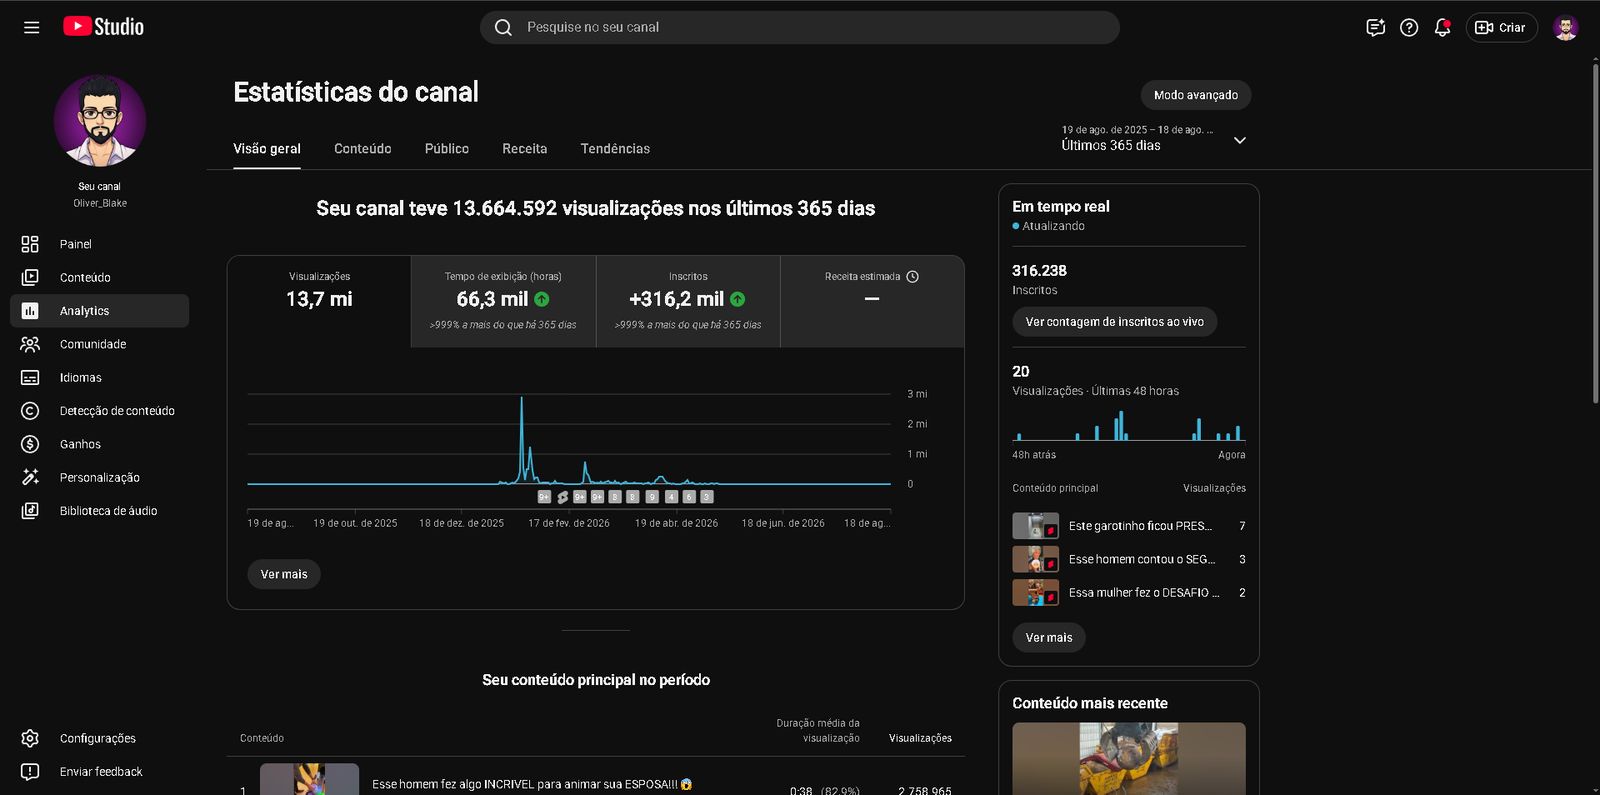Viewport: 1600px width, 795px height.
Task: Focus the Pesquise no seu canal search field
Action: coord(800,27)
